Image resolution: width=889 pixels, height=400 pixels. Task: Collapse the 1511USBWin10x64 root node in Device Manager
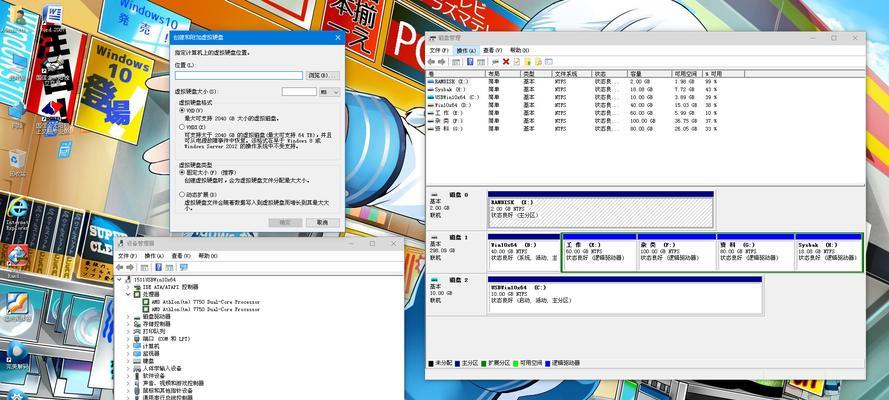click(x=121, y=279)
